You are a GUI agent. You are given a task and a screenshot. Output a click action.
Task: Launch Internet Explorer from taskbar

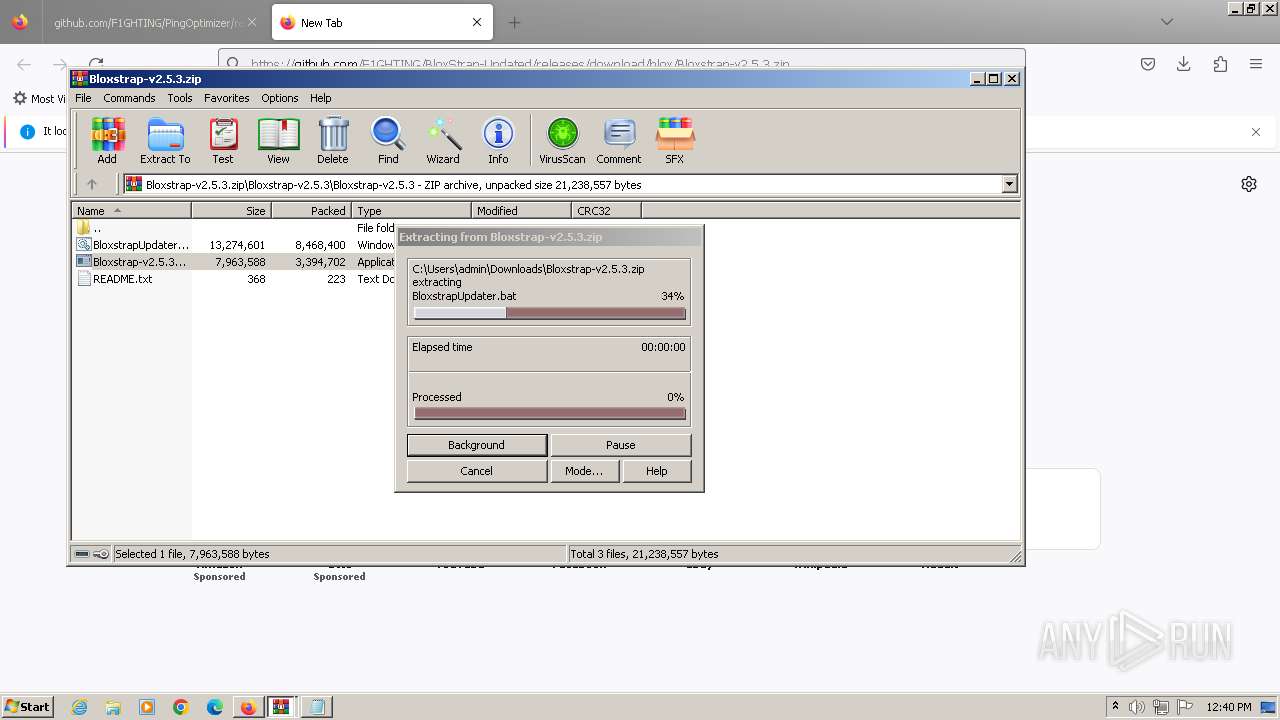(79, 707)
